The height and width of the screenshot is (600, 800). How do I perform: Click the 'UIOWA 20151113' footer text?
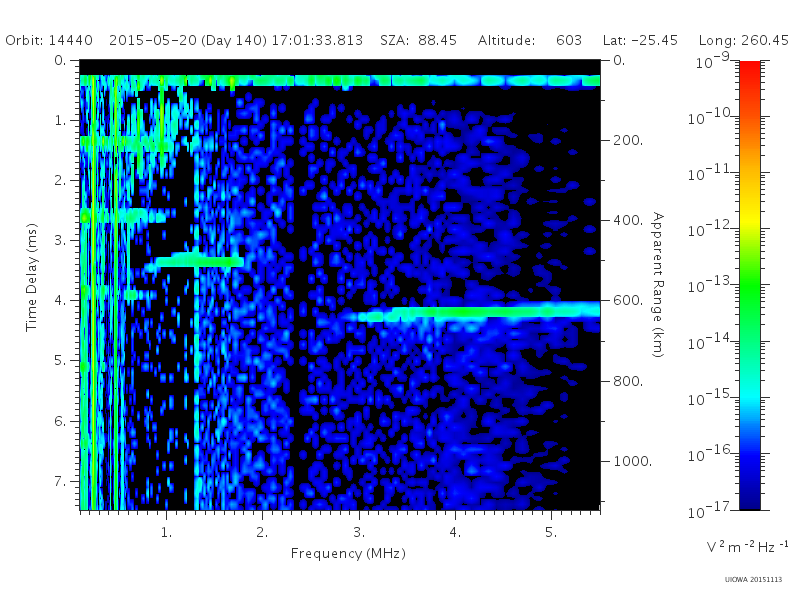pos(753,580)
